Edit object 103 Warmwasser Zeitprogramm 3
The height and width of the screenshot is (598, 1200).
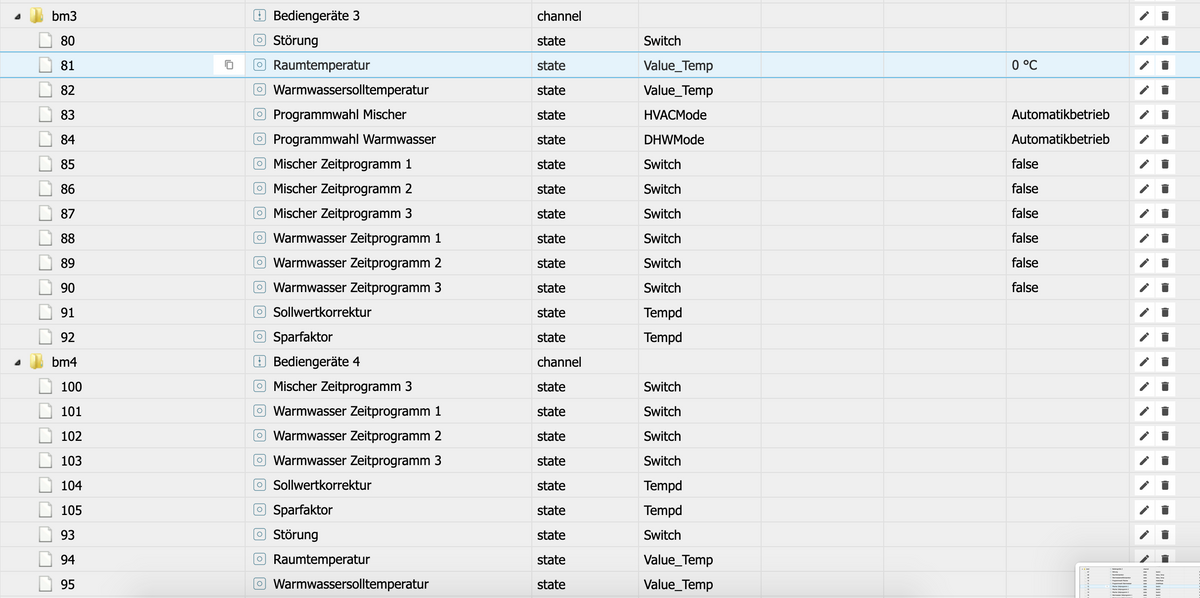coord(1145,461)
